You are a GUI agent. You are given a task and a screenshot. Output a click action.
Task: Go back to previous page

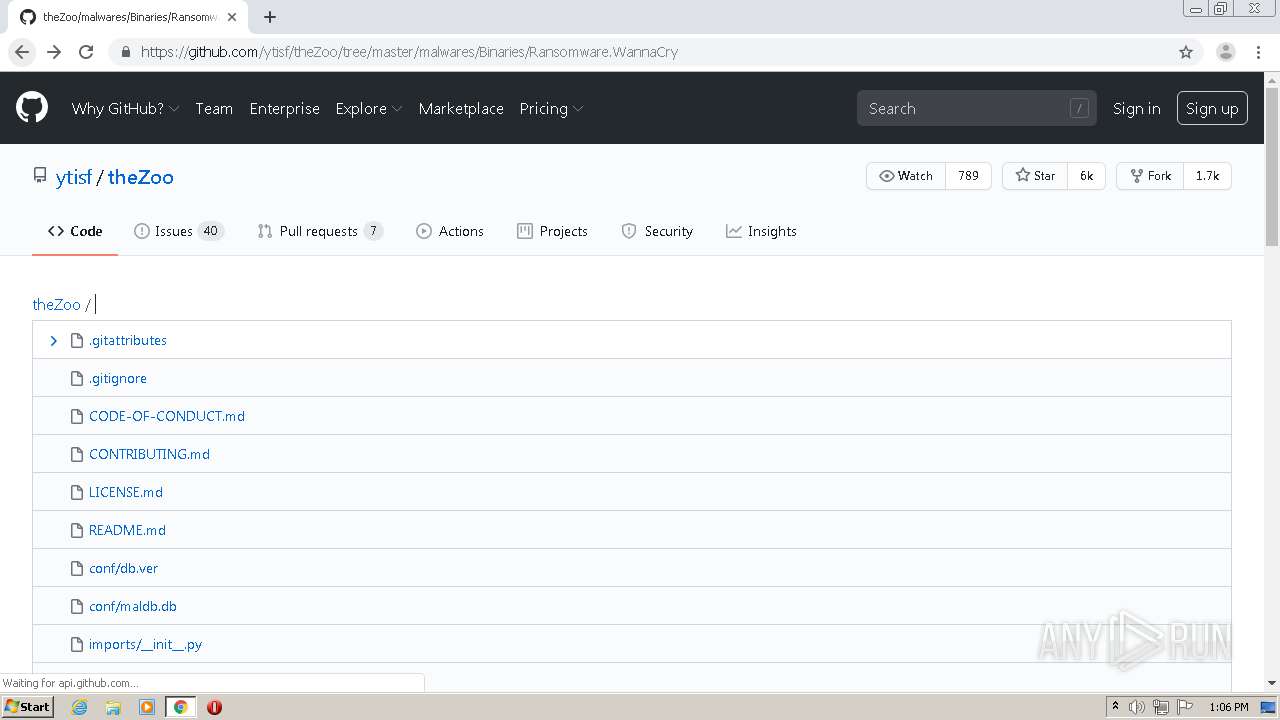pos(22,52)
